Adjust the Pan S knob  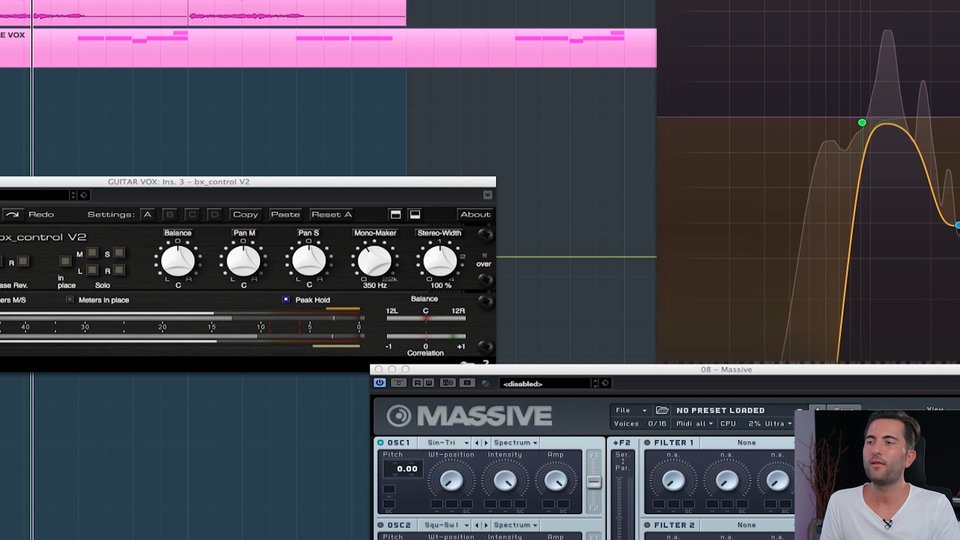[309, 261]
